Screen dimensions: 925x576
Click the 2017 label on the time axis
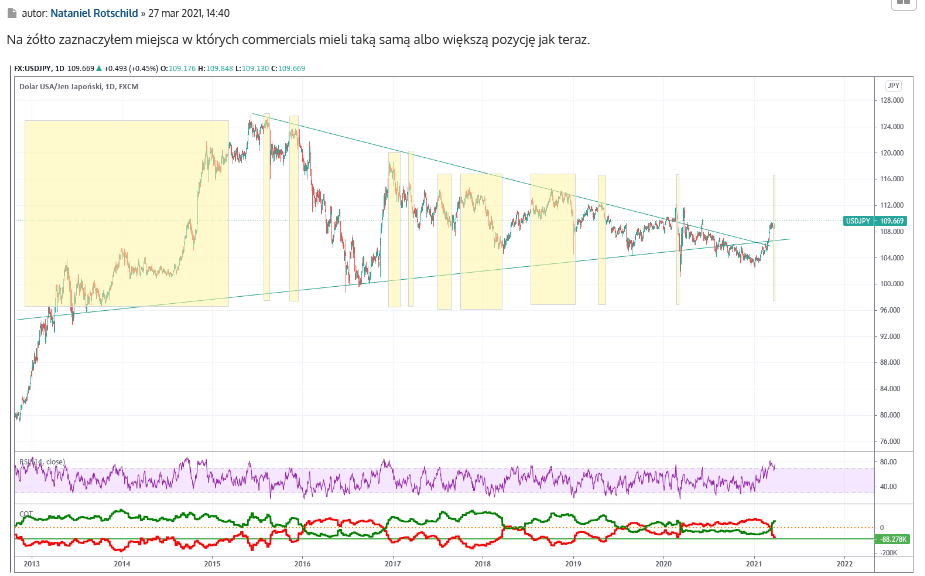(393, 564)
